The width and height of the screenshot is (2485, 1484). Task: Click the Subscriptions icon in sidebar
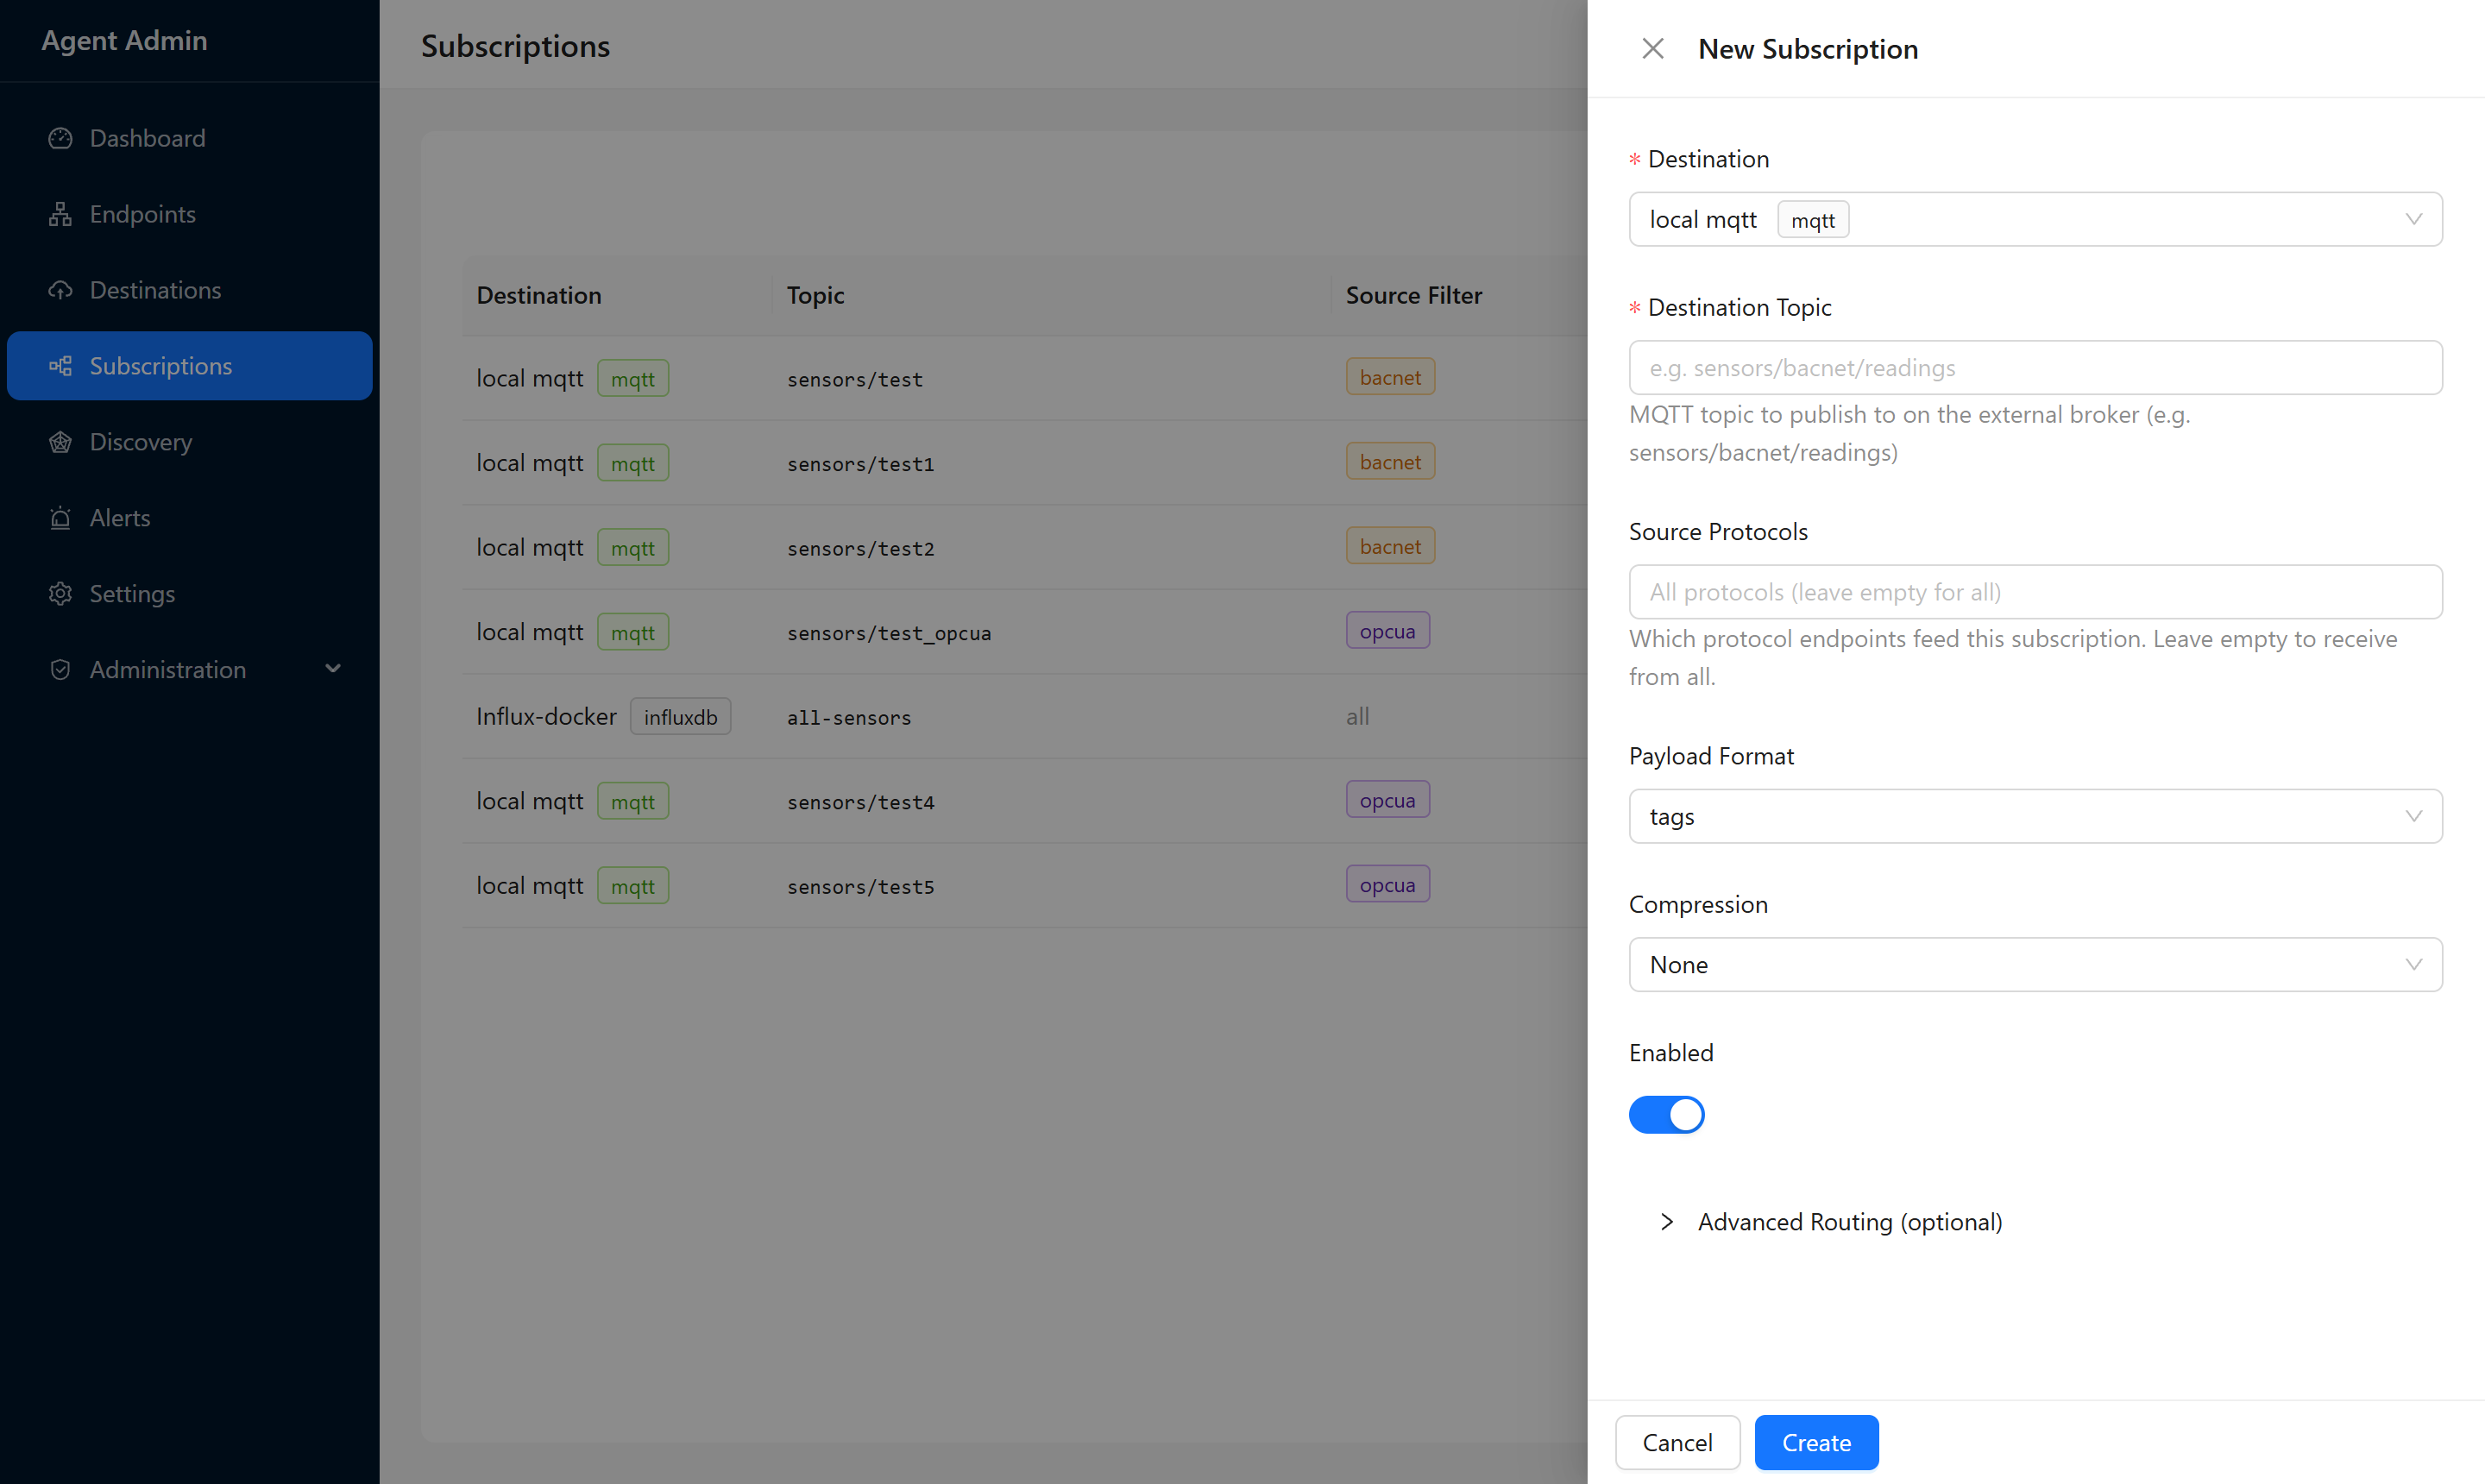60,366
